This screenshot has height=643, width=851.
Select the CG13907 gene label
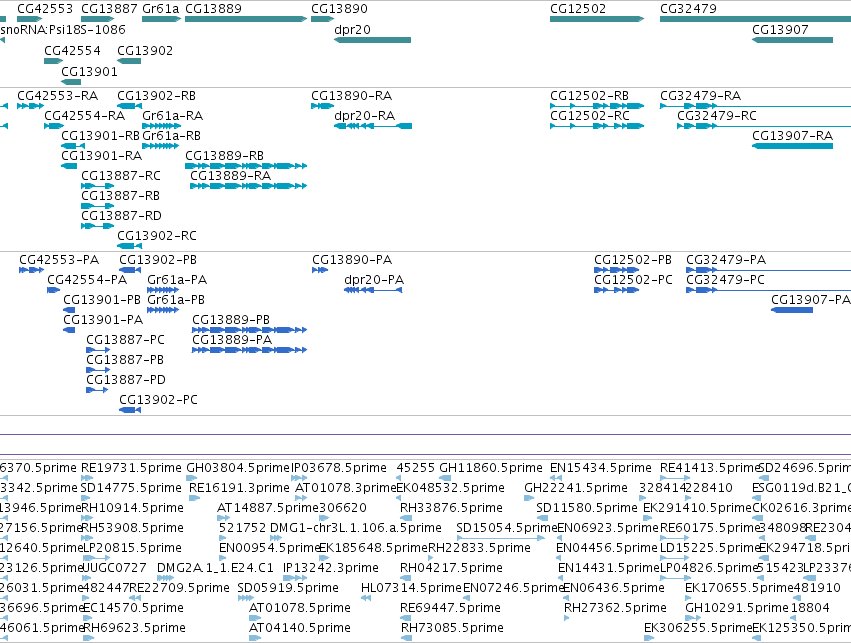[x=780, y=30]
